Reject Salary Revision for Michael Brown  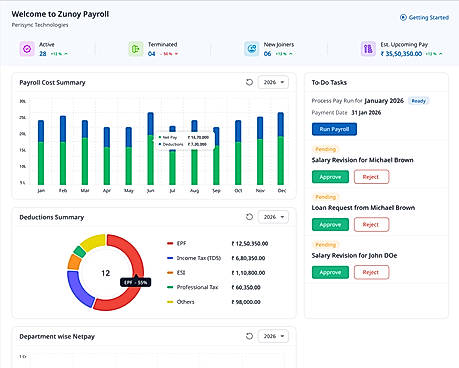click(x=371, y=177)
